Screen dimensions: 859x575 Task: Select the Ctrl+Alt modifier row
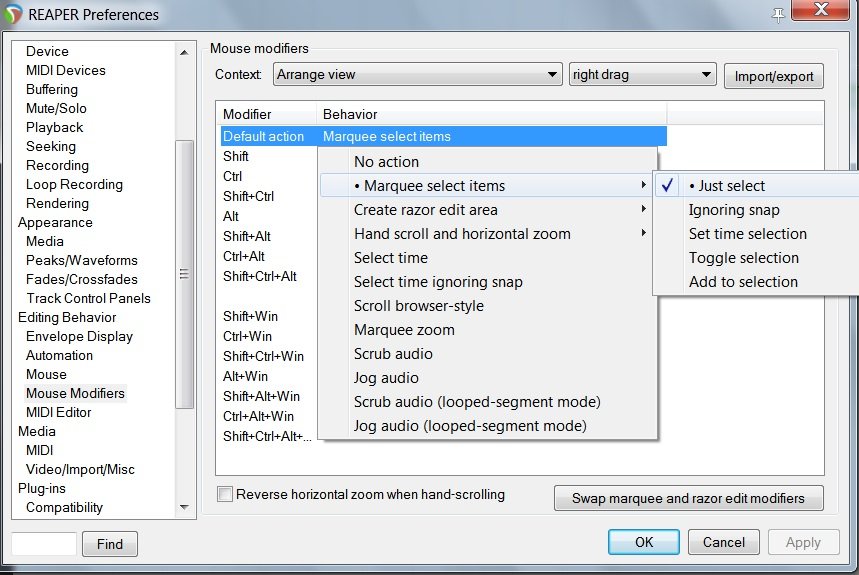tap(244, 256)
